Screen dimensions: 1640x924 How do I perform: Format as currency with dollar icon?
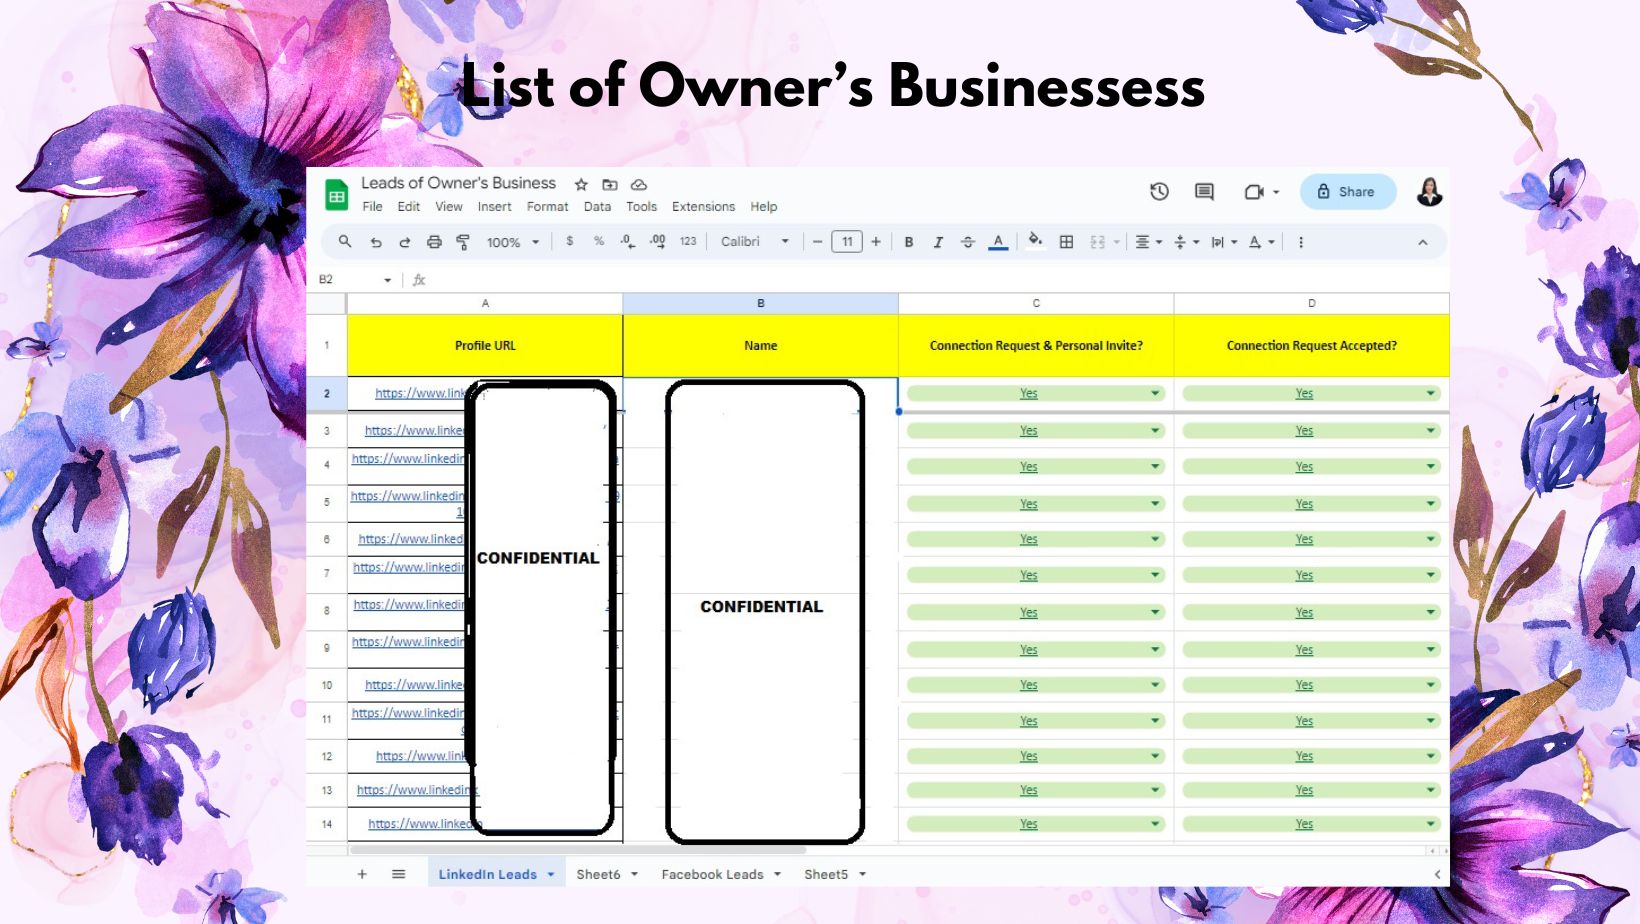(x=570, y=241)
